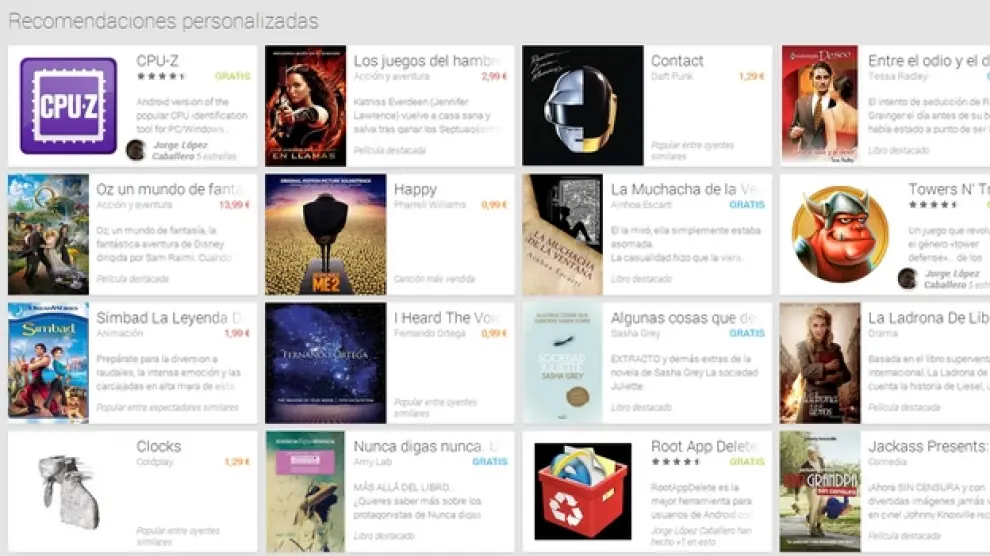The width and height of the screenshot is (990, 556).
Task: Select the Daft Punk Contact helmet cover
Action: pos(583,105)
